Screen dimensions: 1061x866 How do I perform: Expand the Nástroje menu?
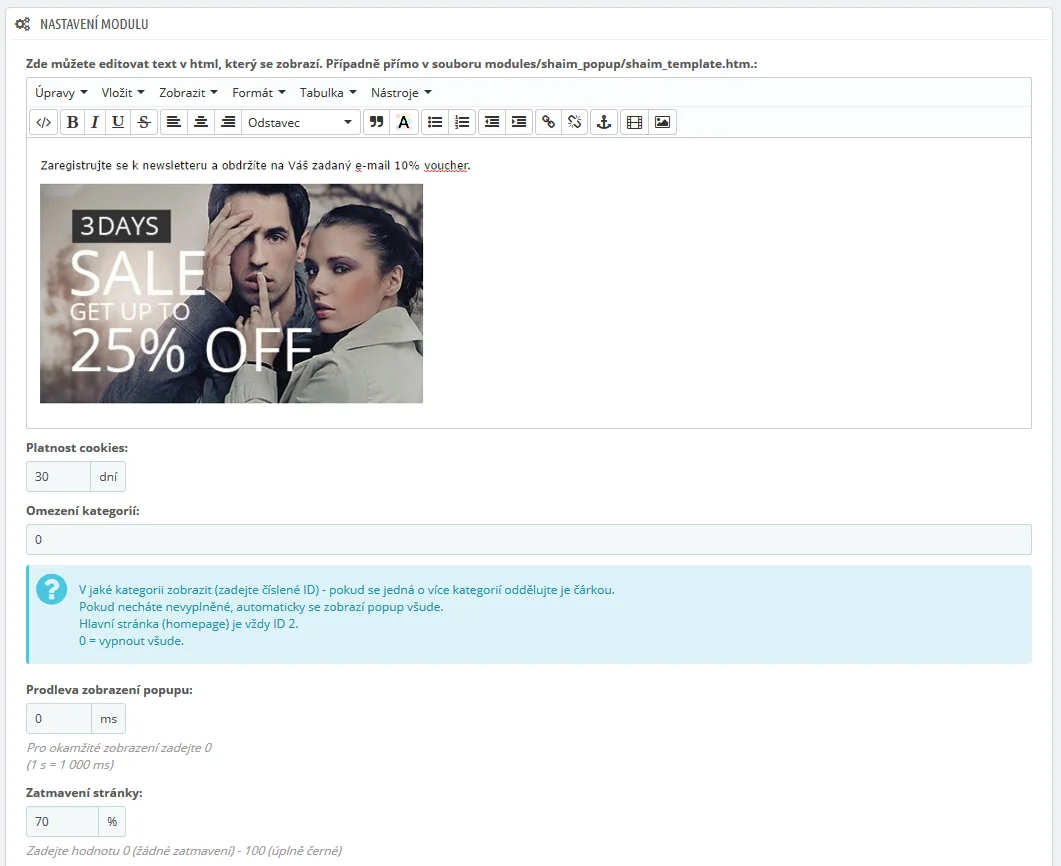400,92
